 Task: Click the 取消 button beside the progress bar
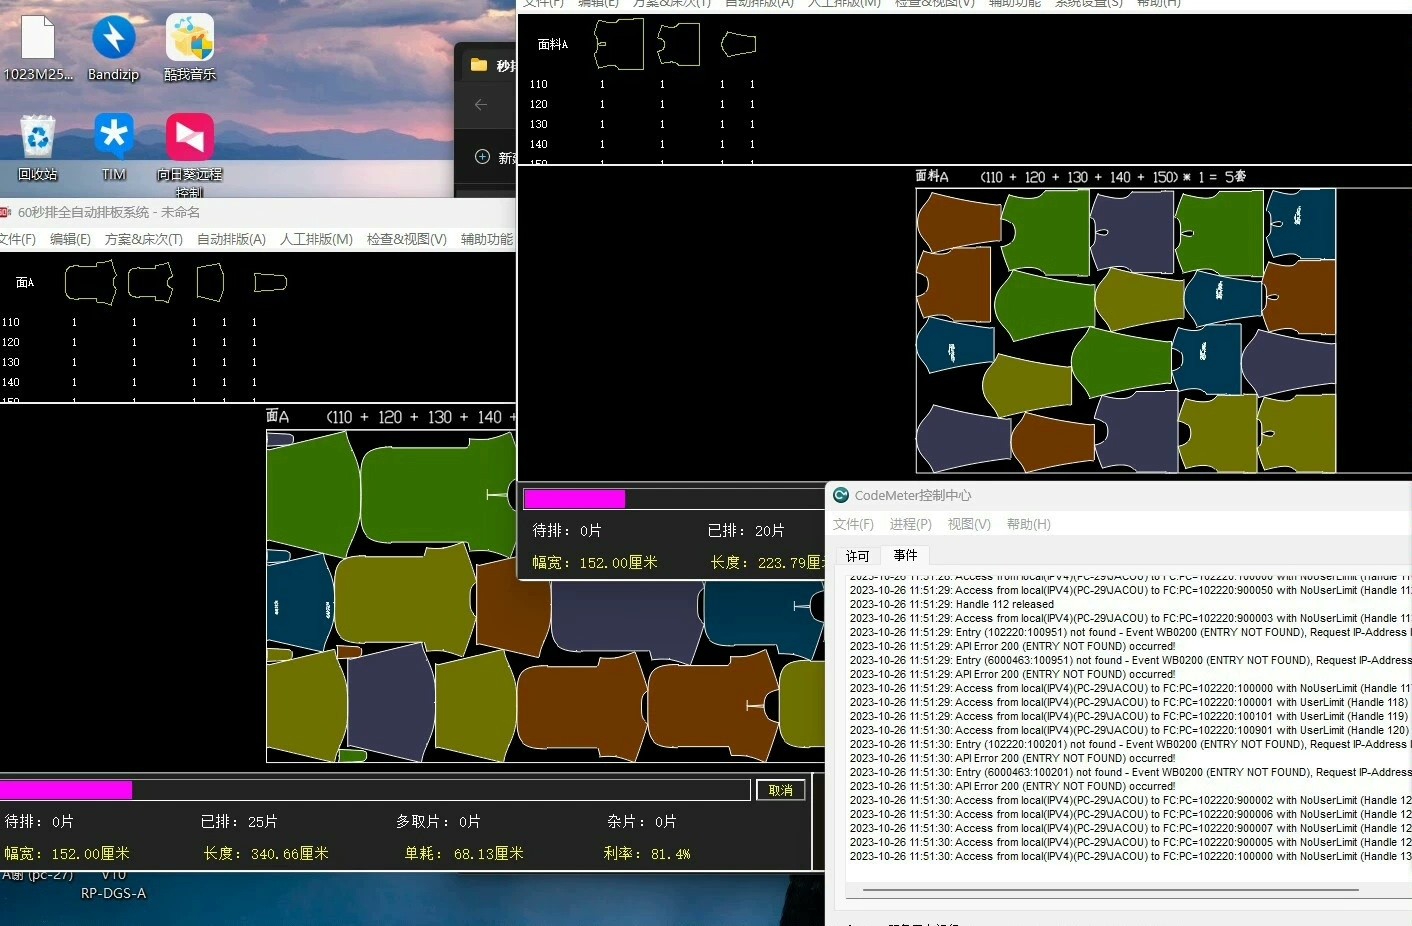781,790
